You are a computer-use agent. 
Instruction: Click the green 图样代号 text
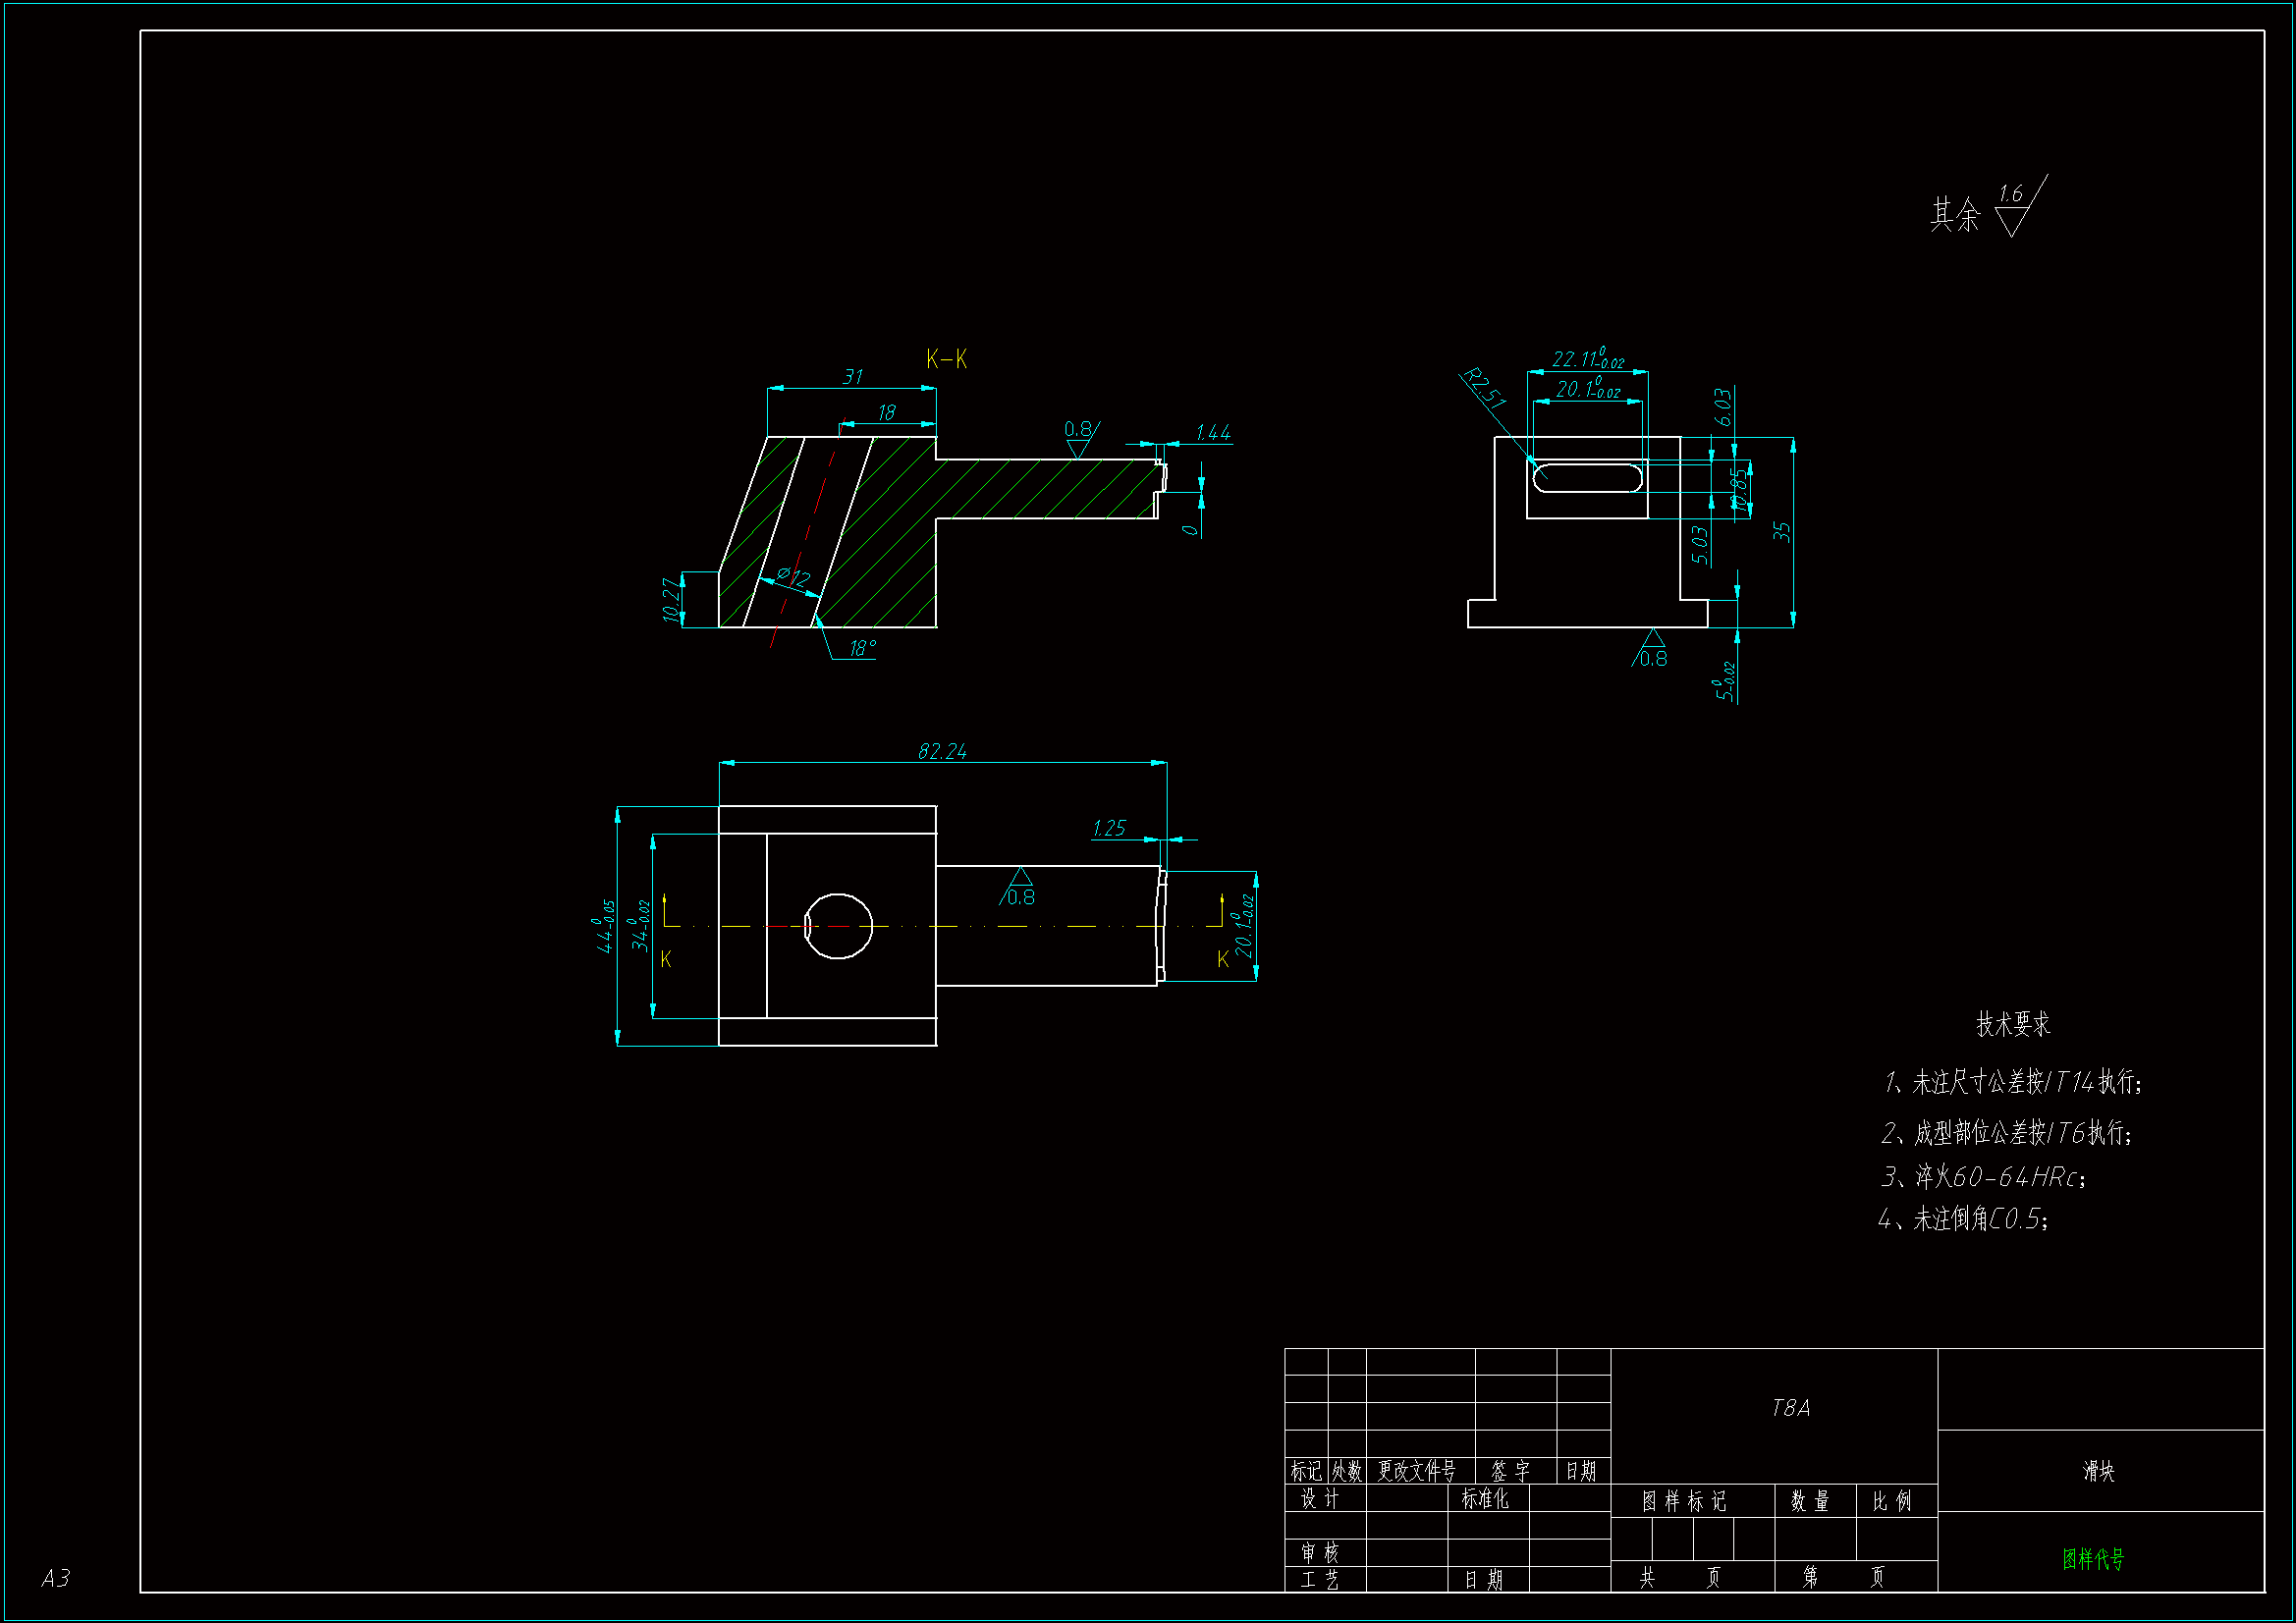2093,1558
